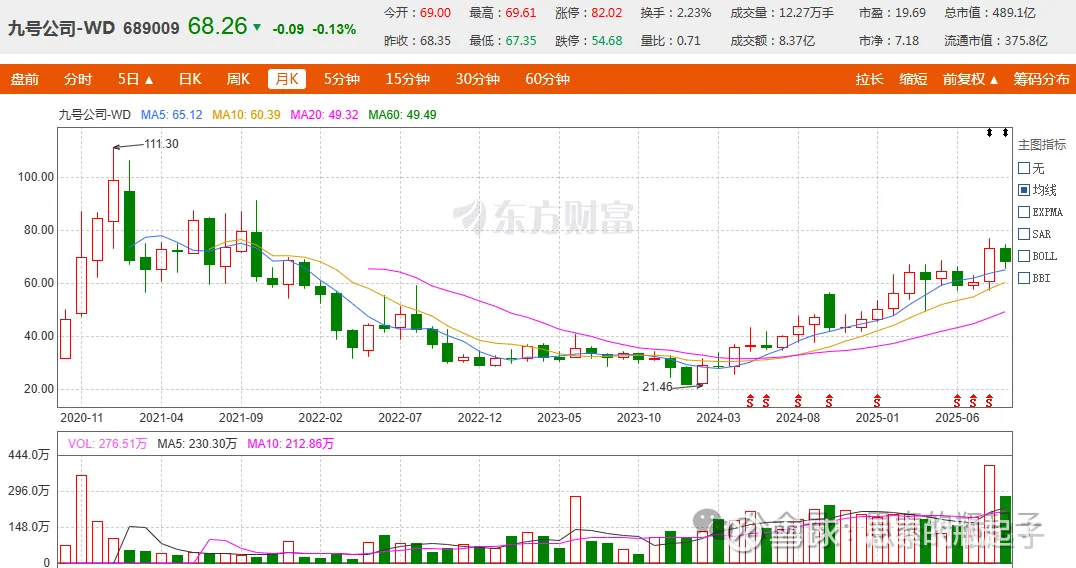Expand the 5日 period dropdown
The width and height of the screenshot is (1076, 568).
pos(135,79)
